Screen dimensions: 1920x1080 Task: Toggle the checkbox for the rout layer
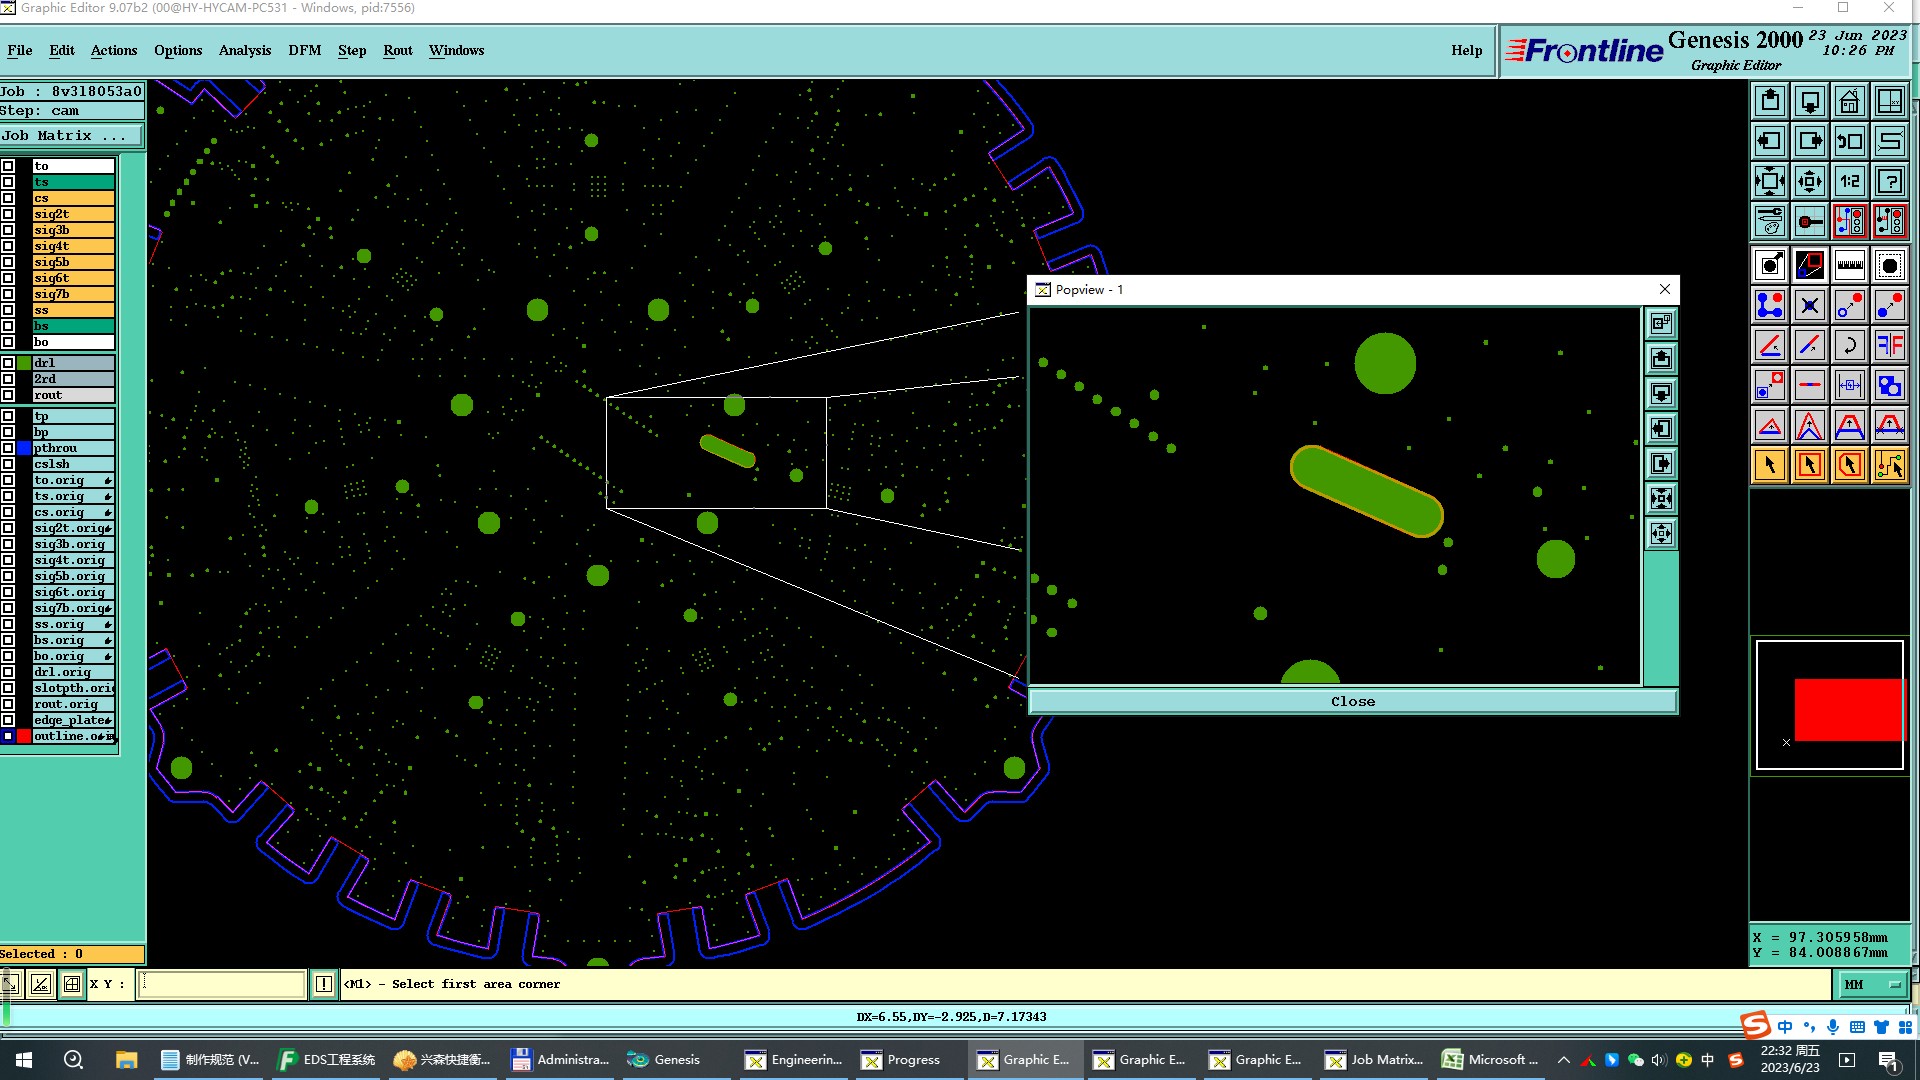point(8,395)
